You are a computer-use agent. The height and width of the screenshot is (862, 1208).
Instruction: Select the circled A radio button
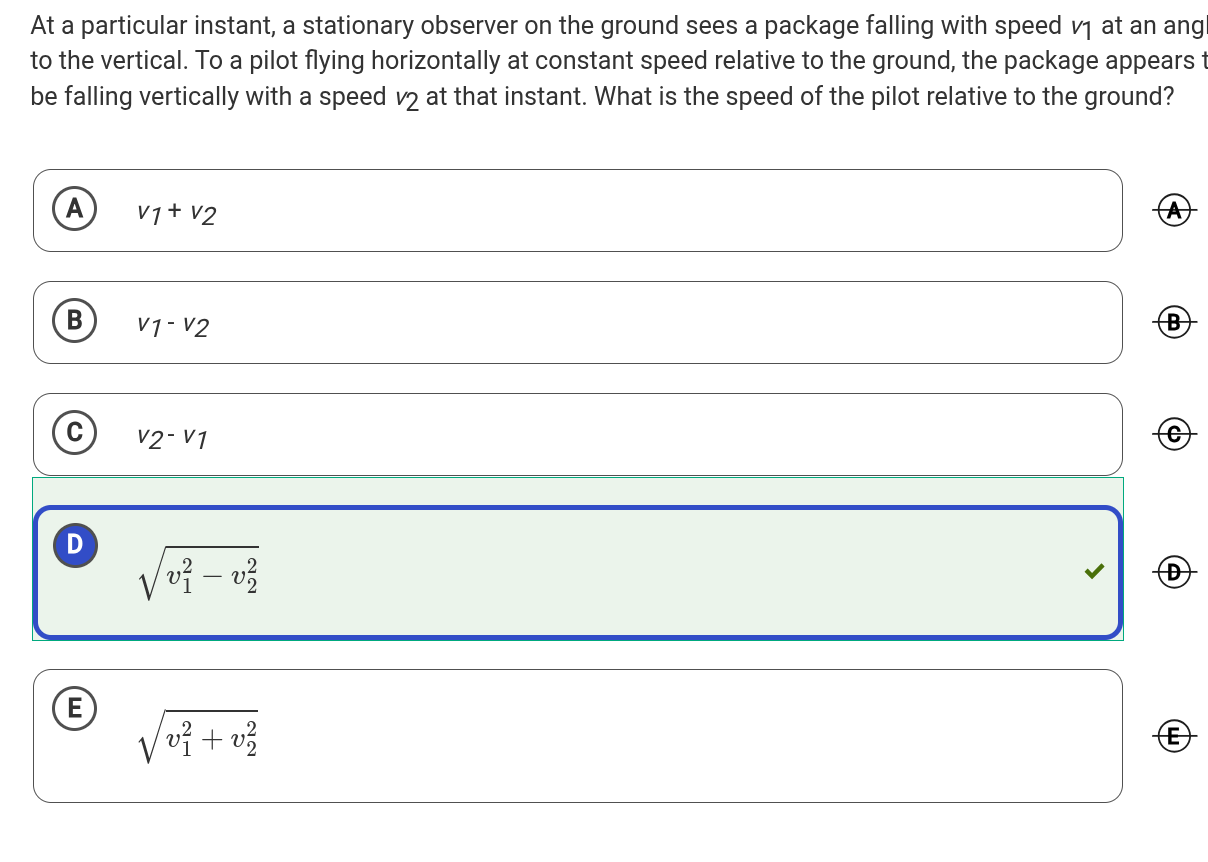point(74,208)
